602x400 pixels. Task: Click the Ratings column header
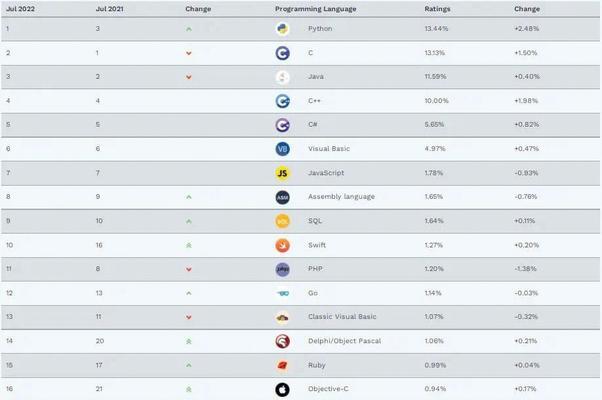click(x=437, y=8)
